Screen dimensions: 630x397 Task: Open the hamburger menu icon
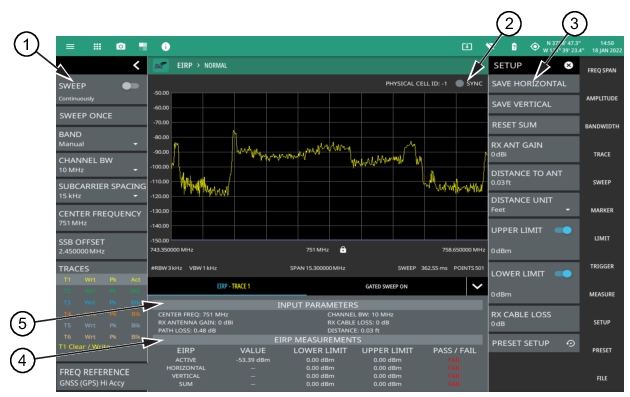point(70,47)
